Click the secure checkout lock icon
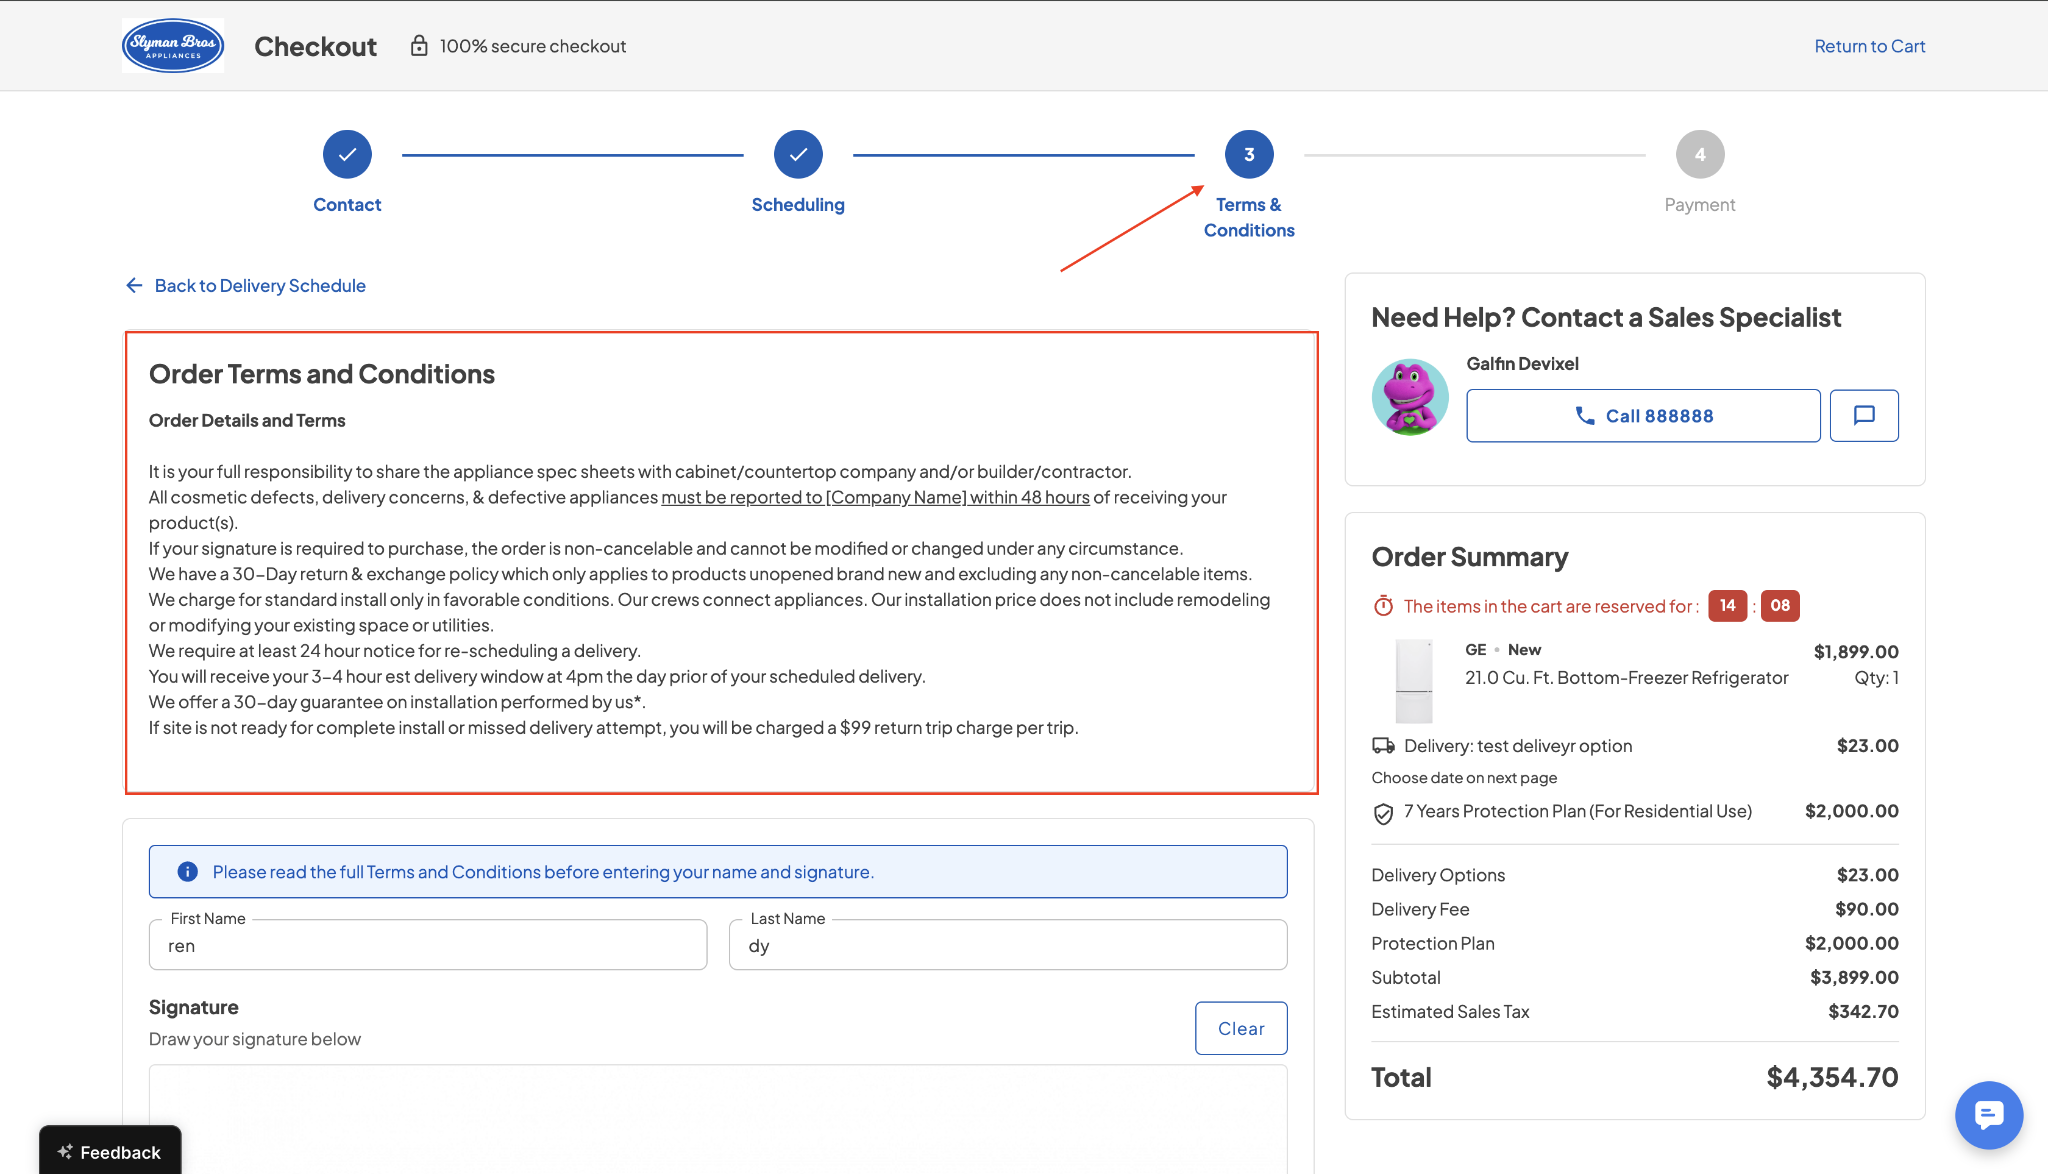Viewport: 2048px width, 1174px height. coord(419,46)
